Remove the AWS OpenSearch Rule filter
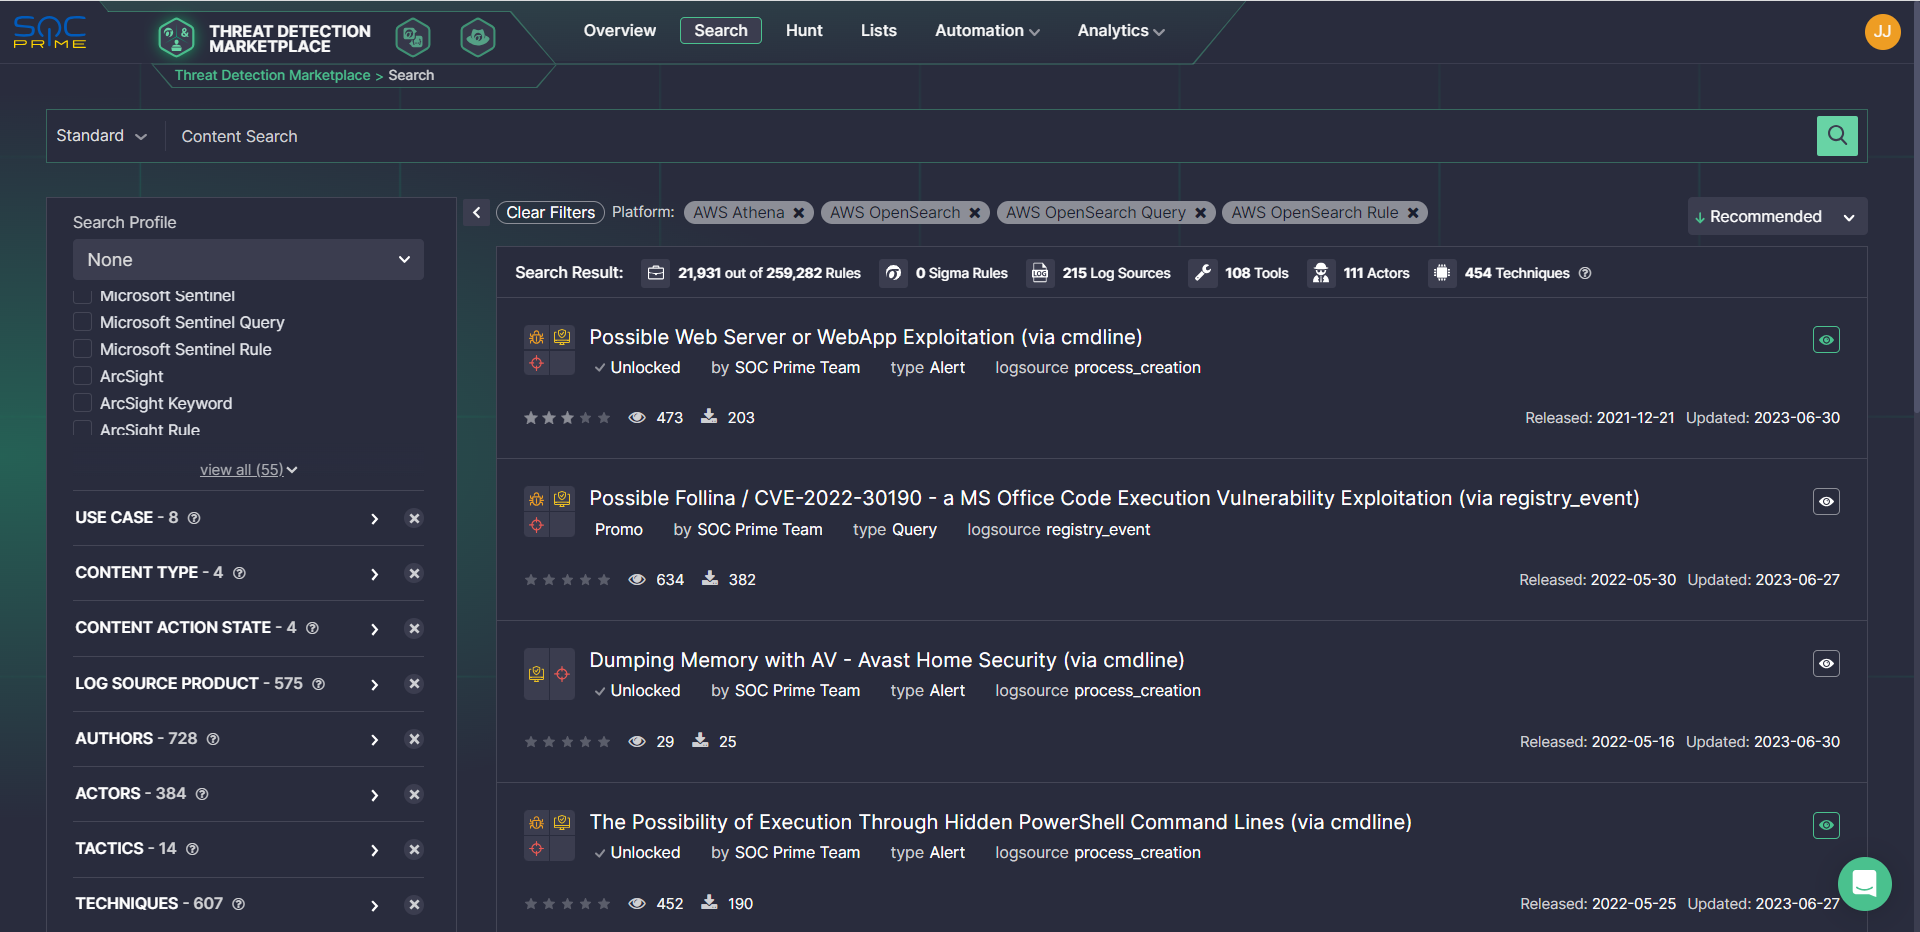 point(1413,213)
